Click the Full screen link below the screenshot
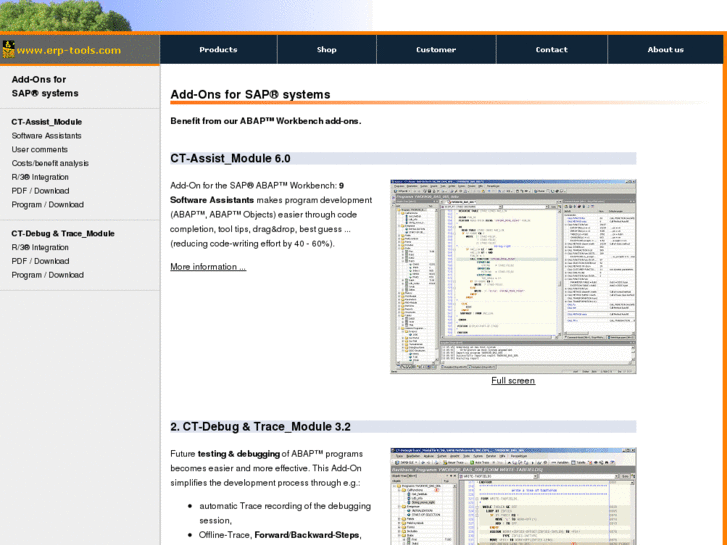 (513, 381)
